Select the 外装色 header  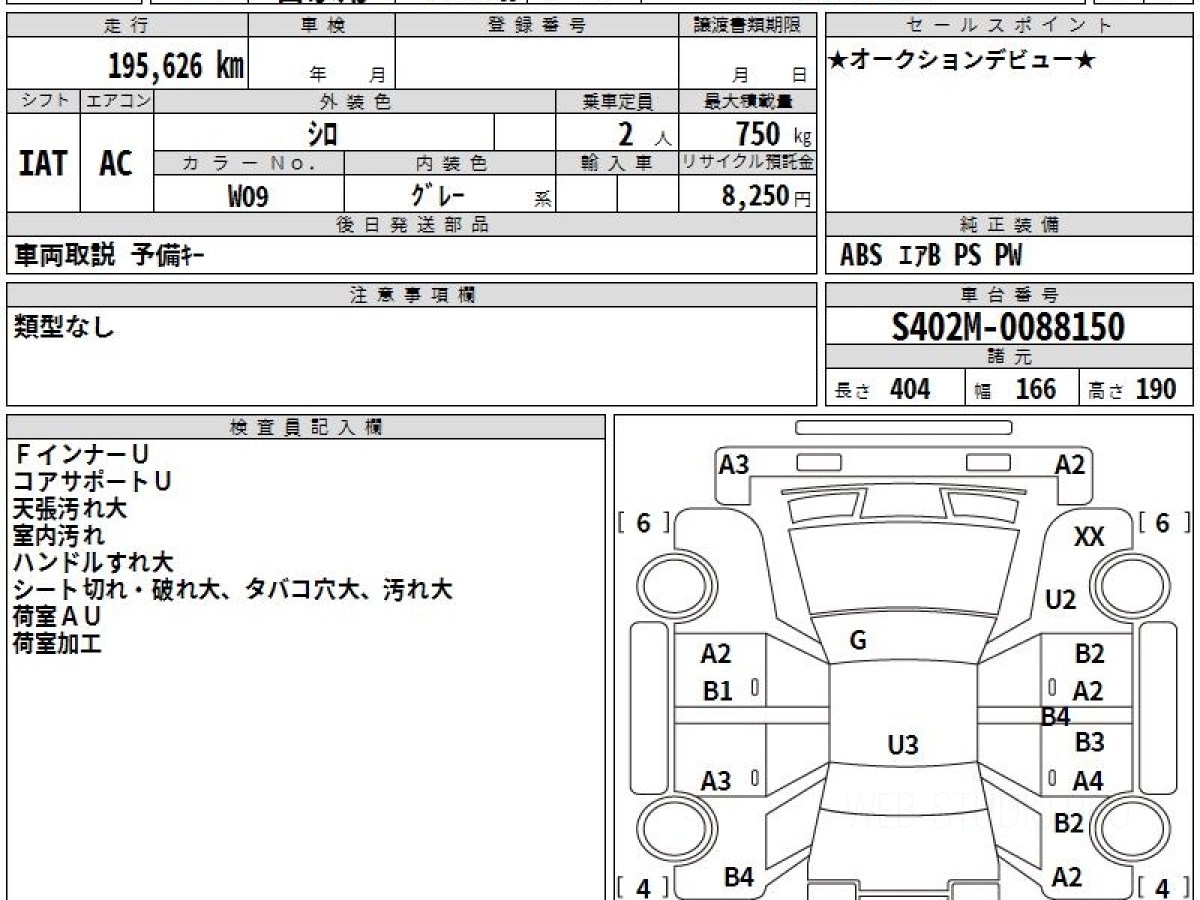(x=355, y=101)
